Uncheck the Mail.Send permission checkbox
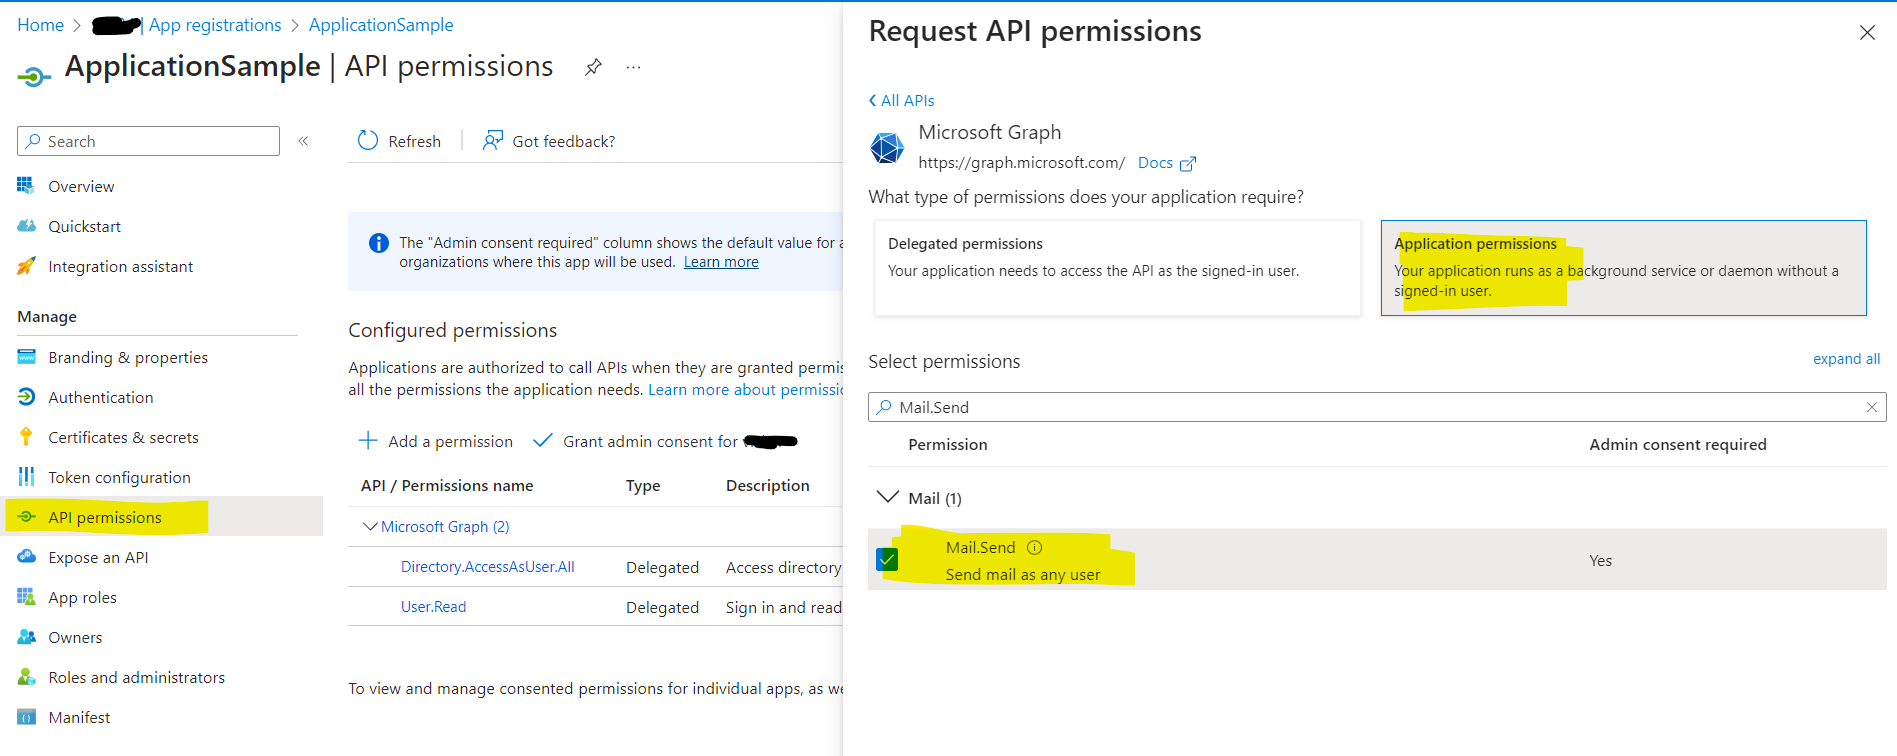Screen dimensions: 1897x756 [x=887, y=559]
